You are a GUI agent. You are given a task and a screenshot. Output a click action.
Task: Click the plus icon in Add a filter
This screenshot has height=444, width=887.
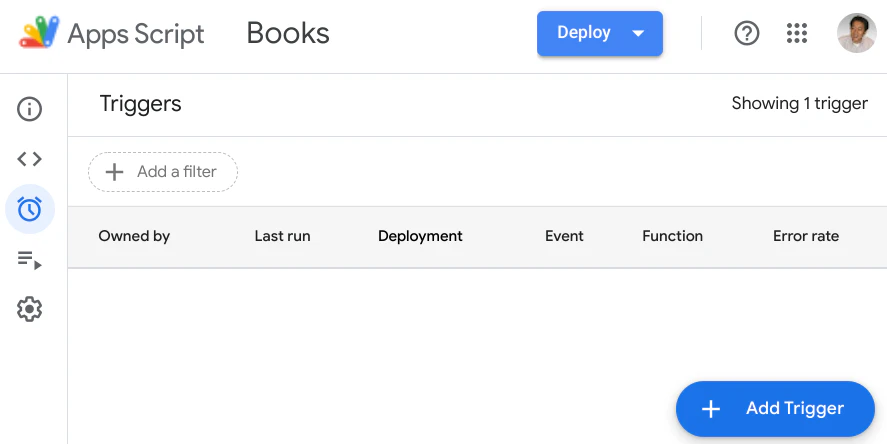114,172
